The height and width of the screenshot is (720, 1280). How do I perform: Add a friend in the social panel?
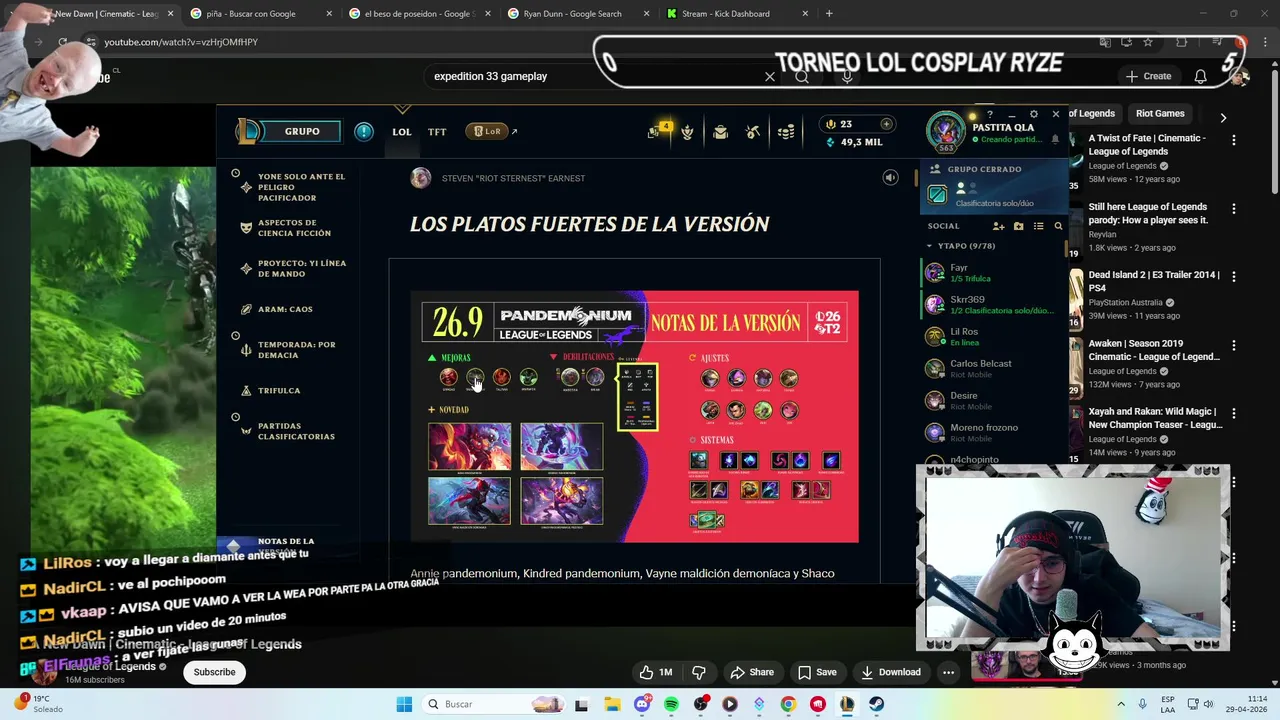click(998, 226)
